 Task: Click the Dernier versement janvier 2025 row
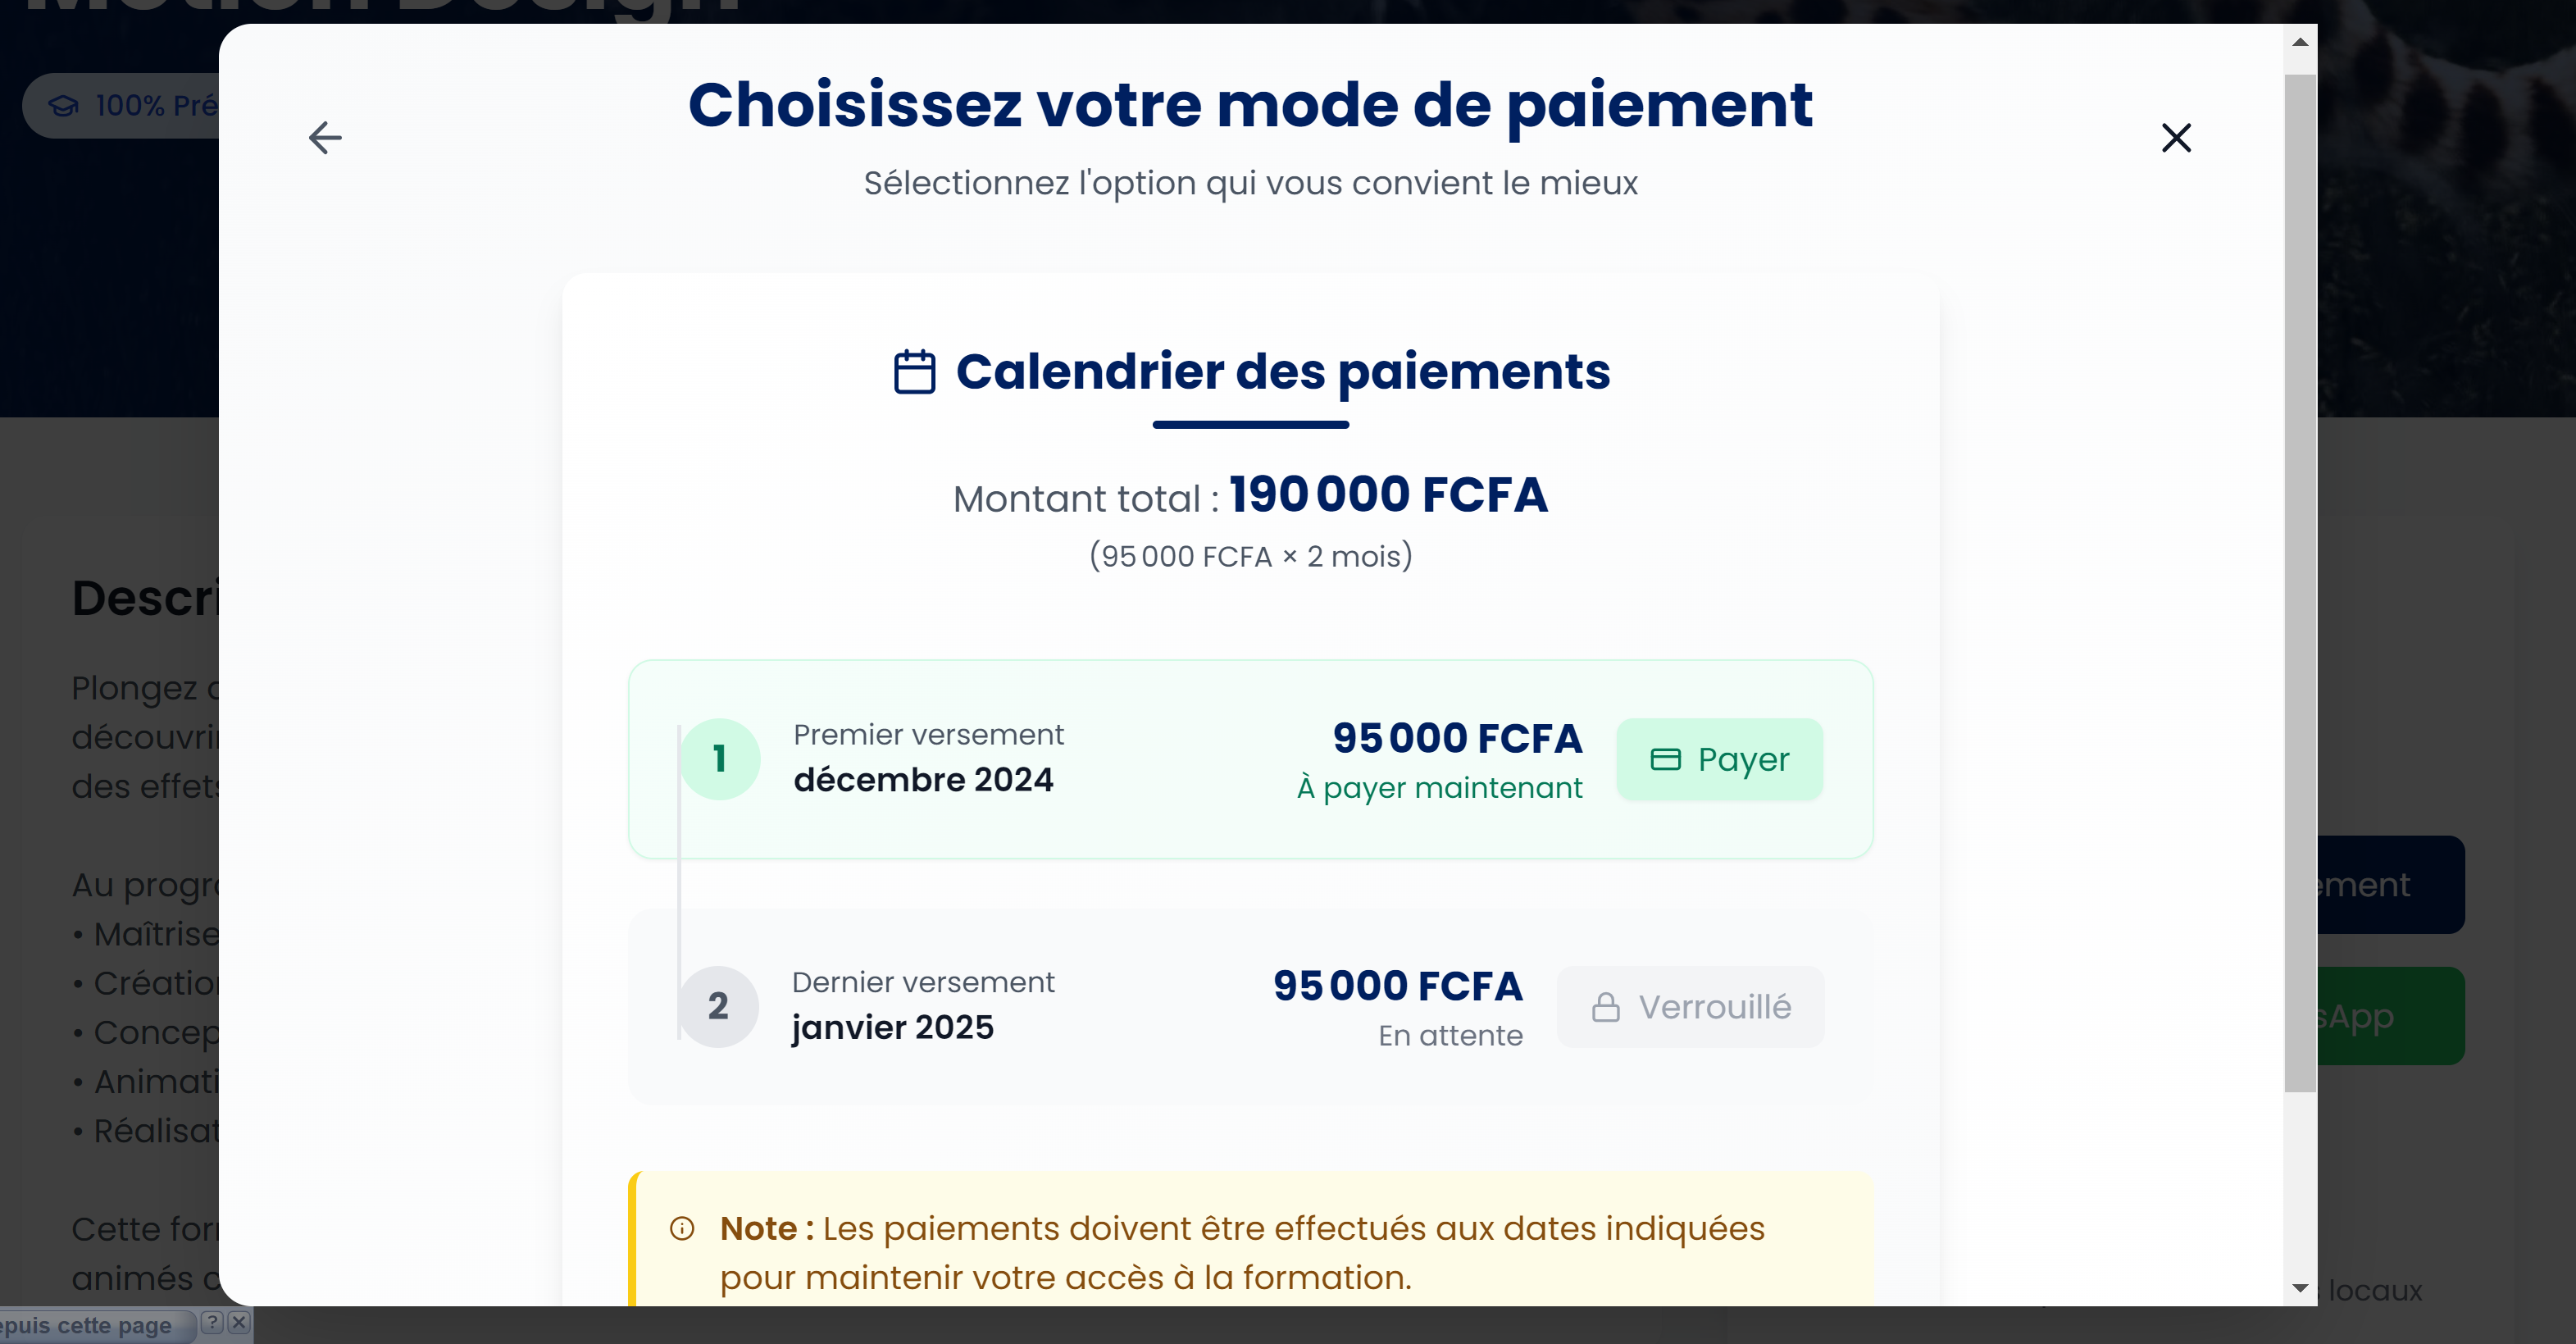[x=1000, y=1006]
